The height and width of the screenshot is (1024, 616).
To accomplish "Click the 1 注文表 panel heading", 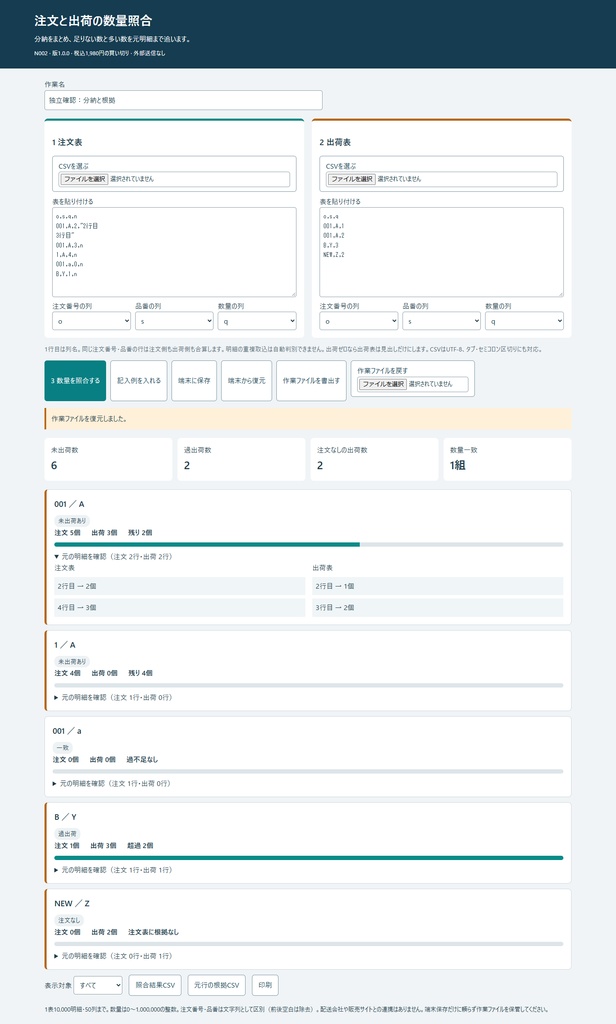I will click(x=67, y=142).
